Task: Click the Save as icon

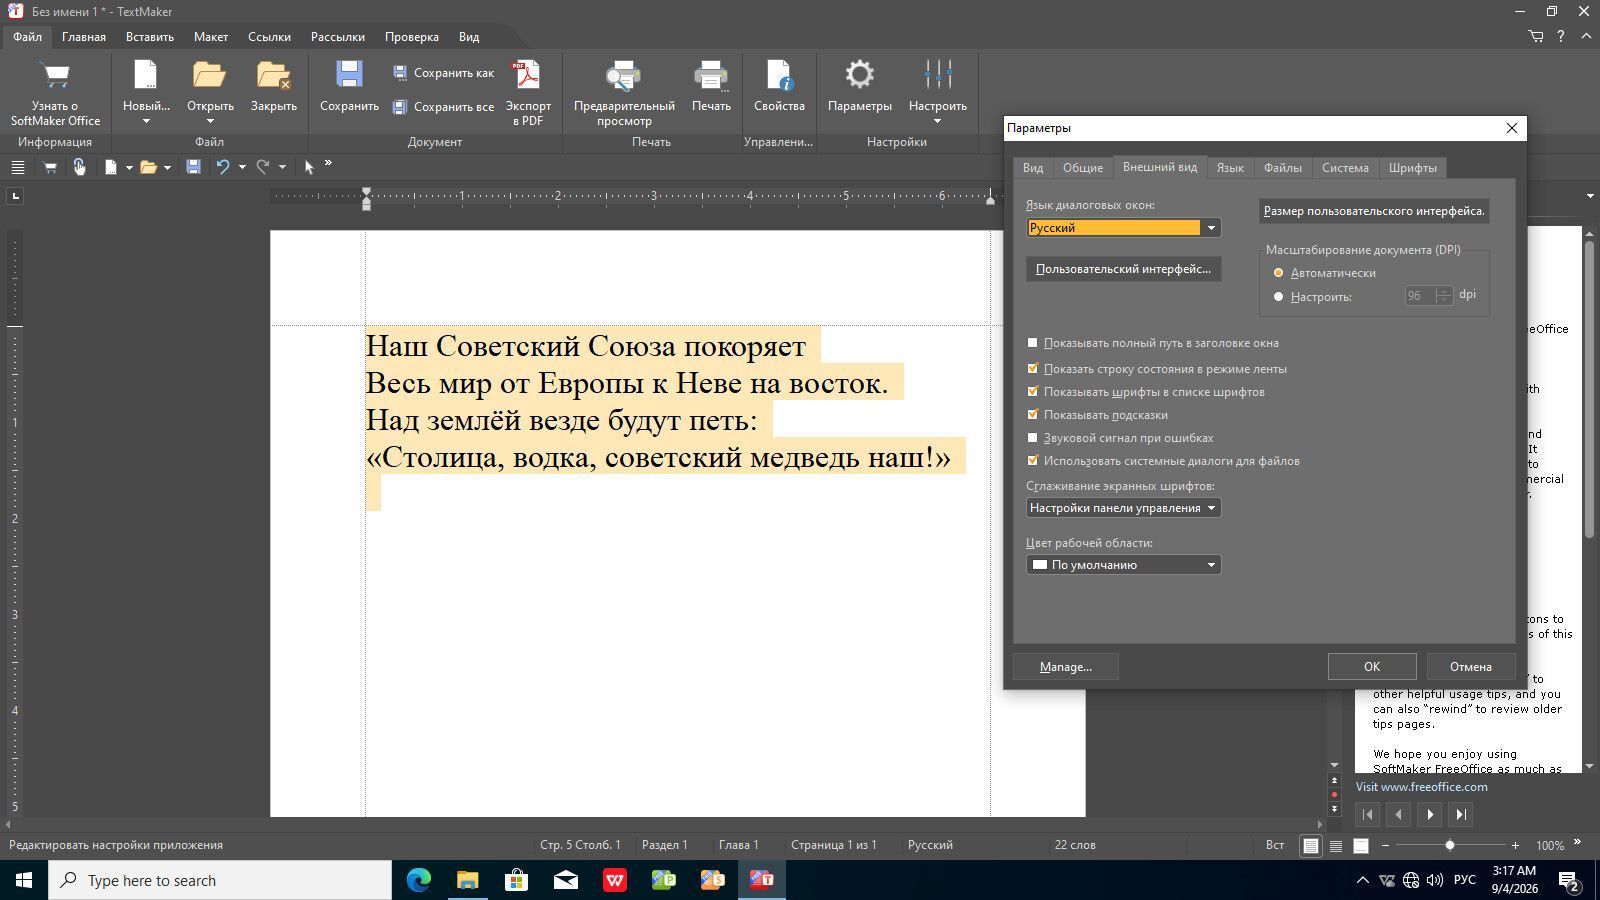Action: pyautogui.click(x=400, y=73)
